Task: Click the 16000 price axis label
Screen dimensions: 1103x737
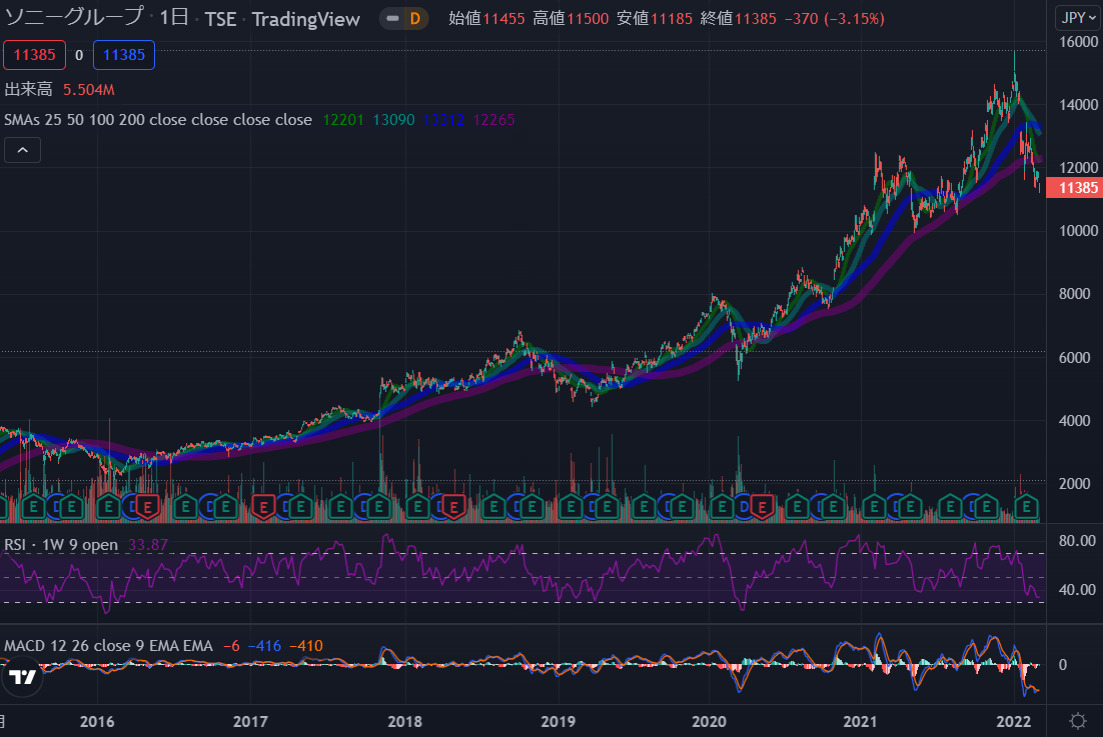Action: click(1078, 41)
